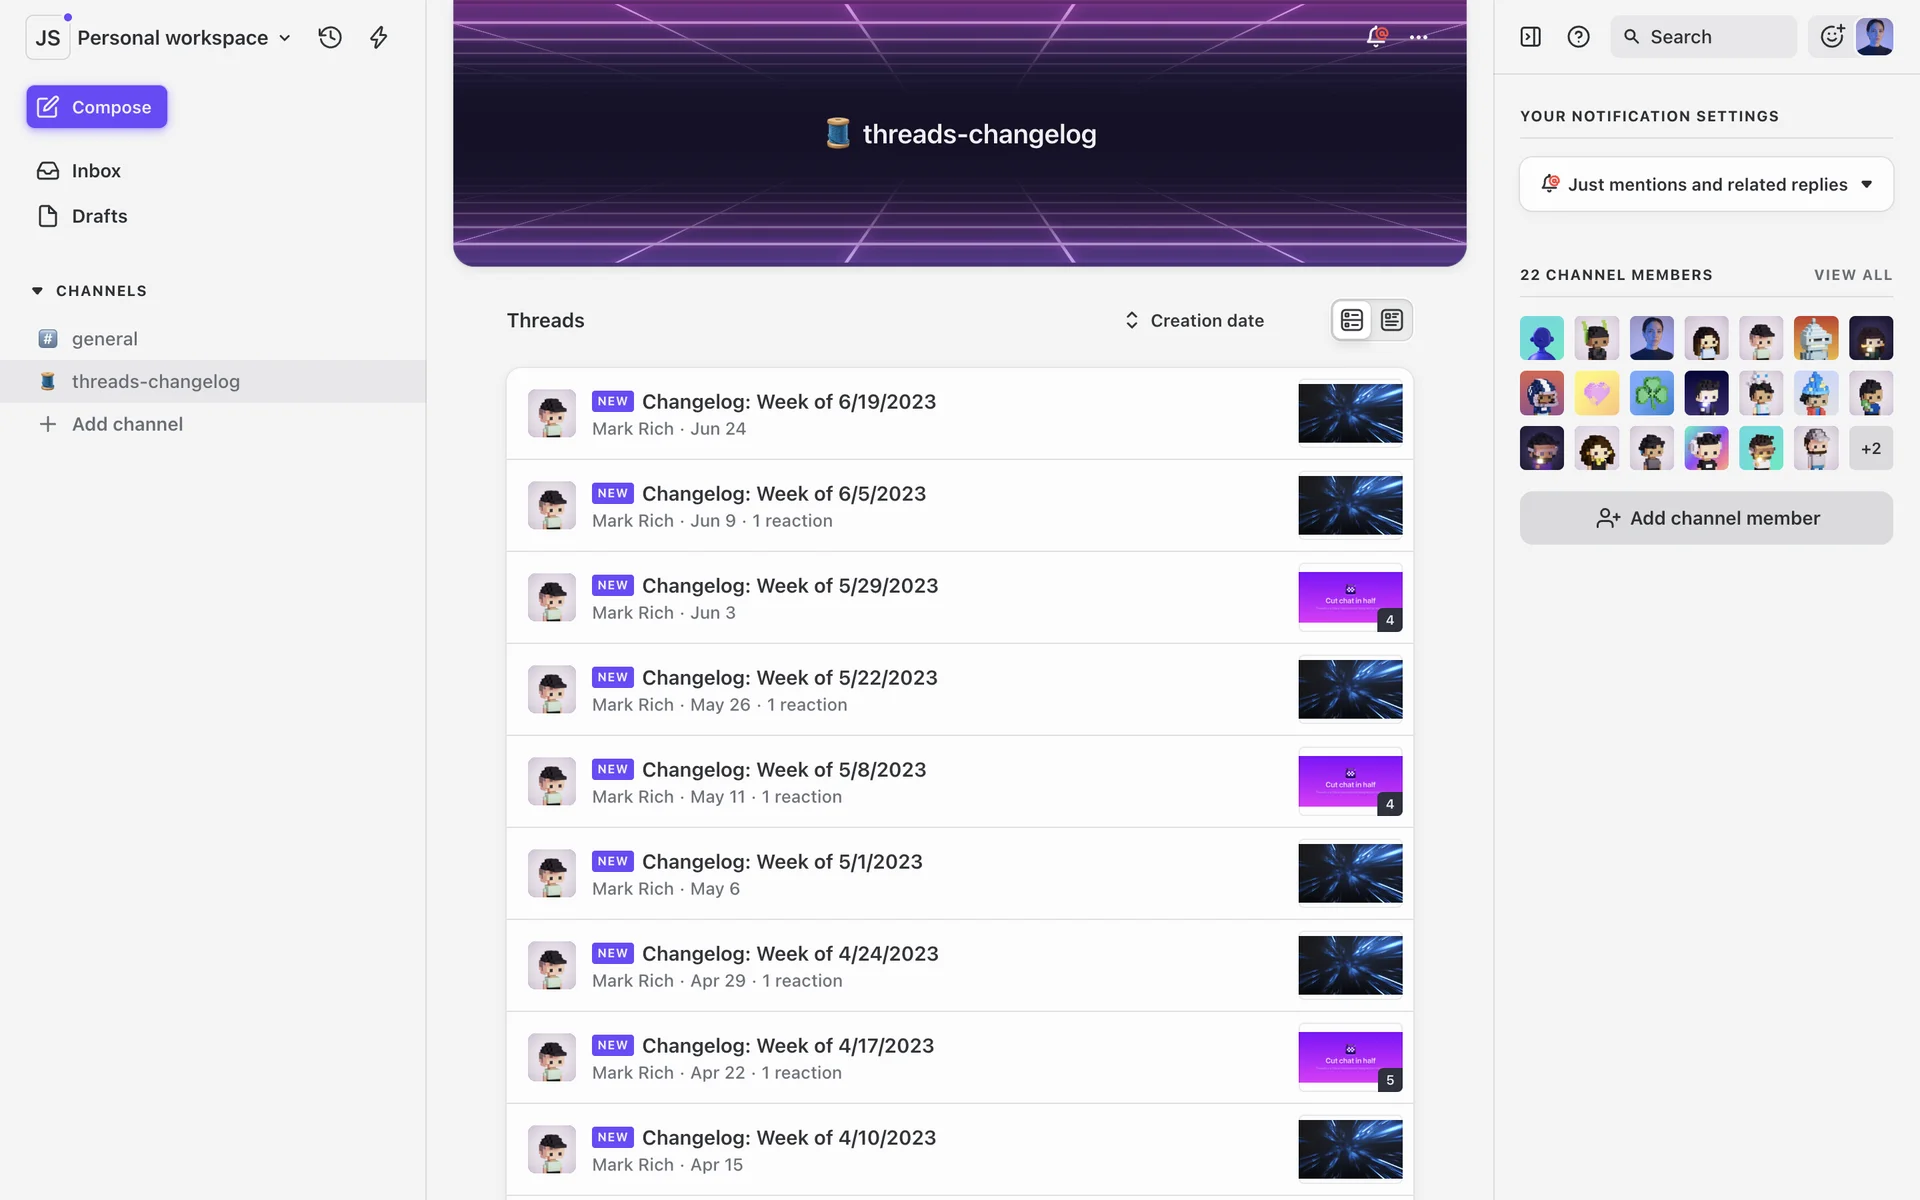Click the set status emoji icon
This screenshot has width=1920, height=1200.
(x=1832, y=37)
